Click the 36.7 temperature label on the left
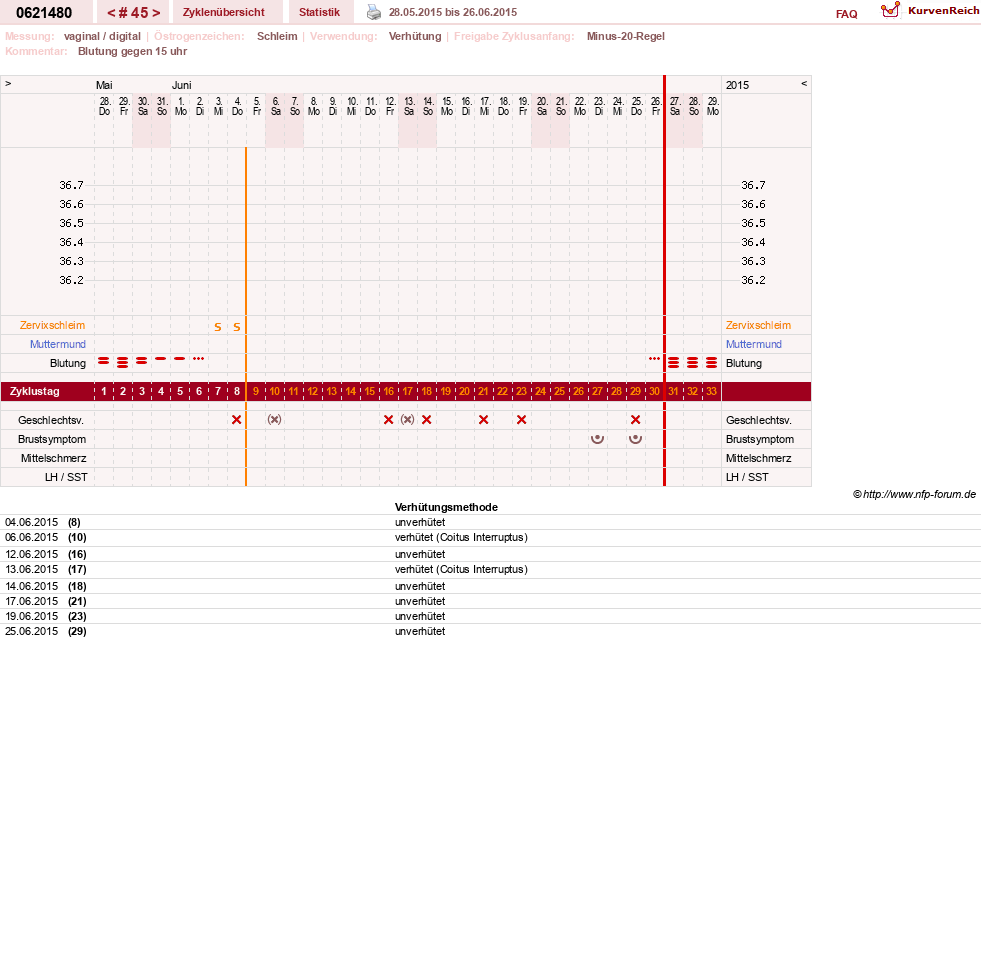The image size is (981, 966). tap(71, 185)
